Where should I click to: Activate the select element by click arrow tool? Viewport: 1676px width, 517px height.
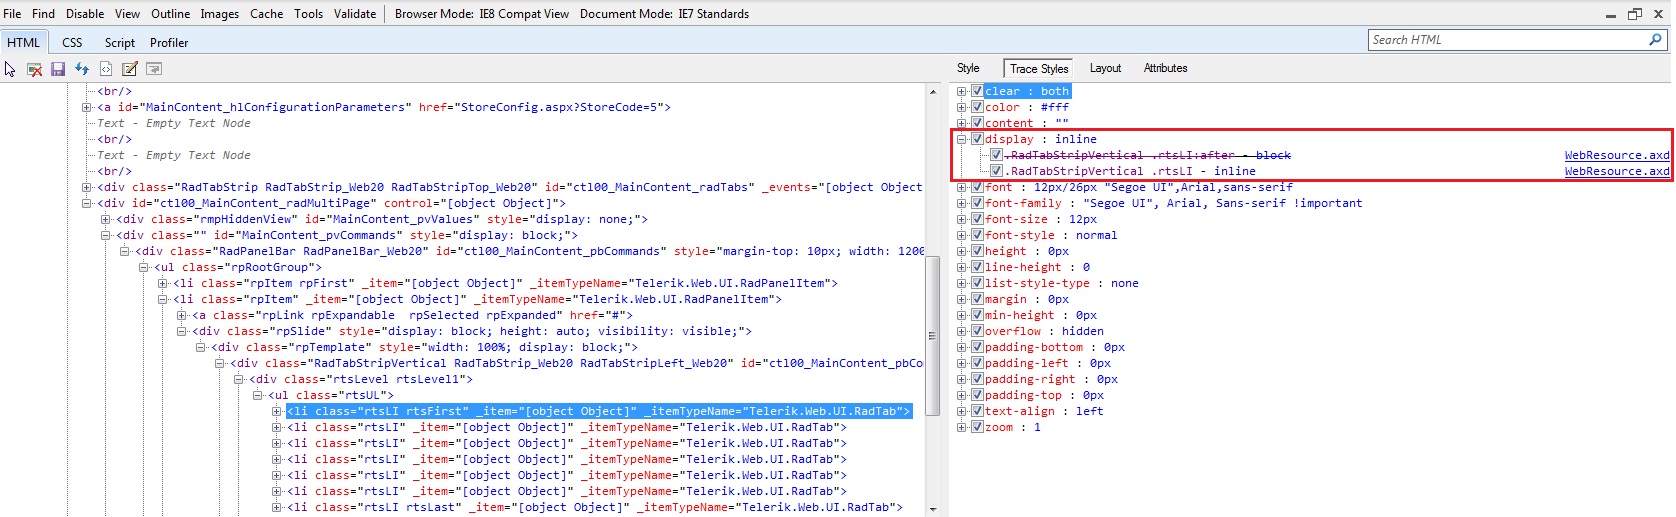(x=10, y=69)
